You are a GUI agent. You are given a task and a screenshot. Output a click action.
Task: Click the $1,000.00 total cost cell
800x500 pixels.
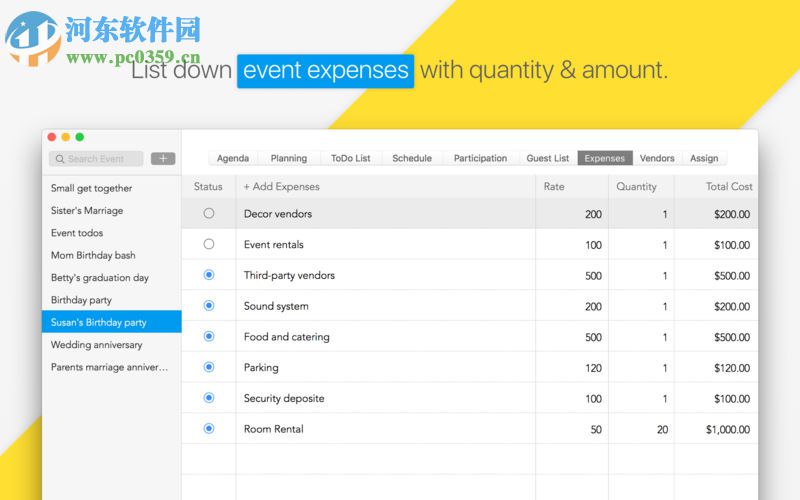click(x=728, y=430)
